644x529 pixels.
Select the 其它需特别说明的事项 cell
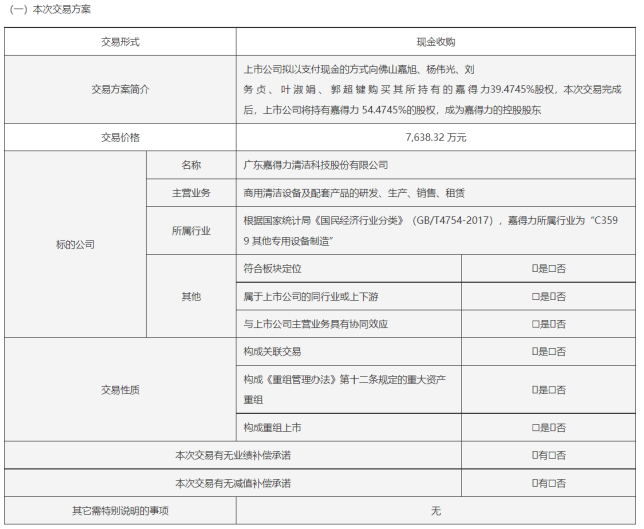click(120, 511)
